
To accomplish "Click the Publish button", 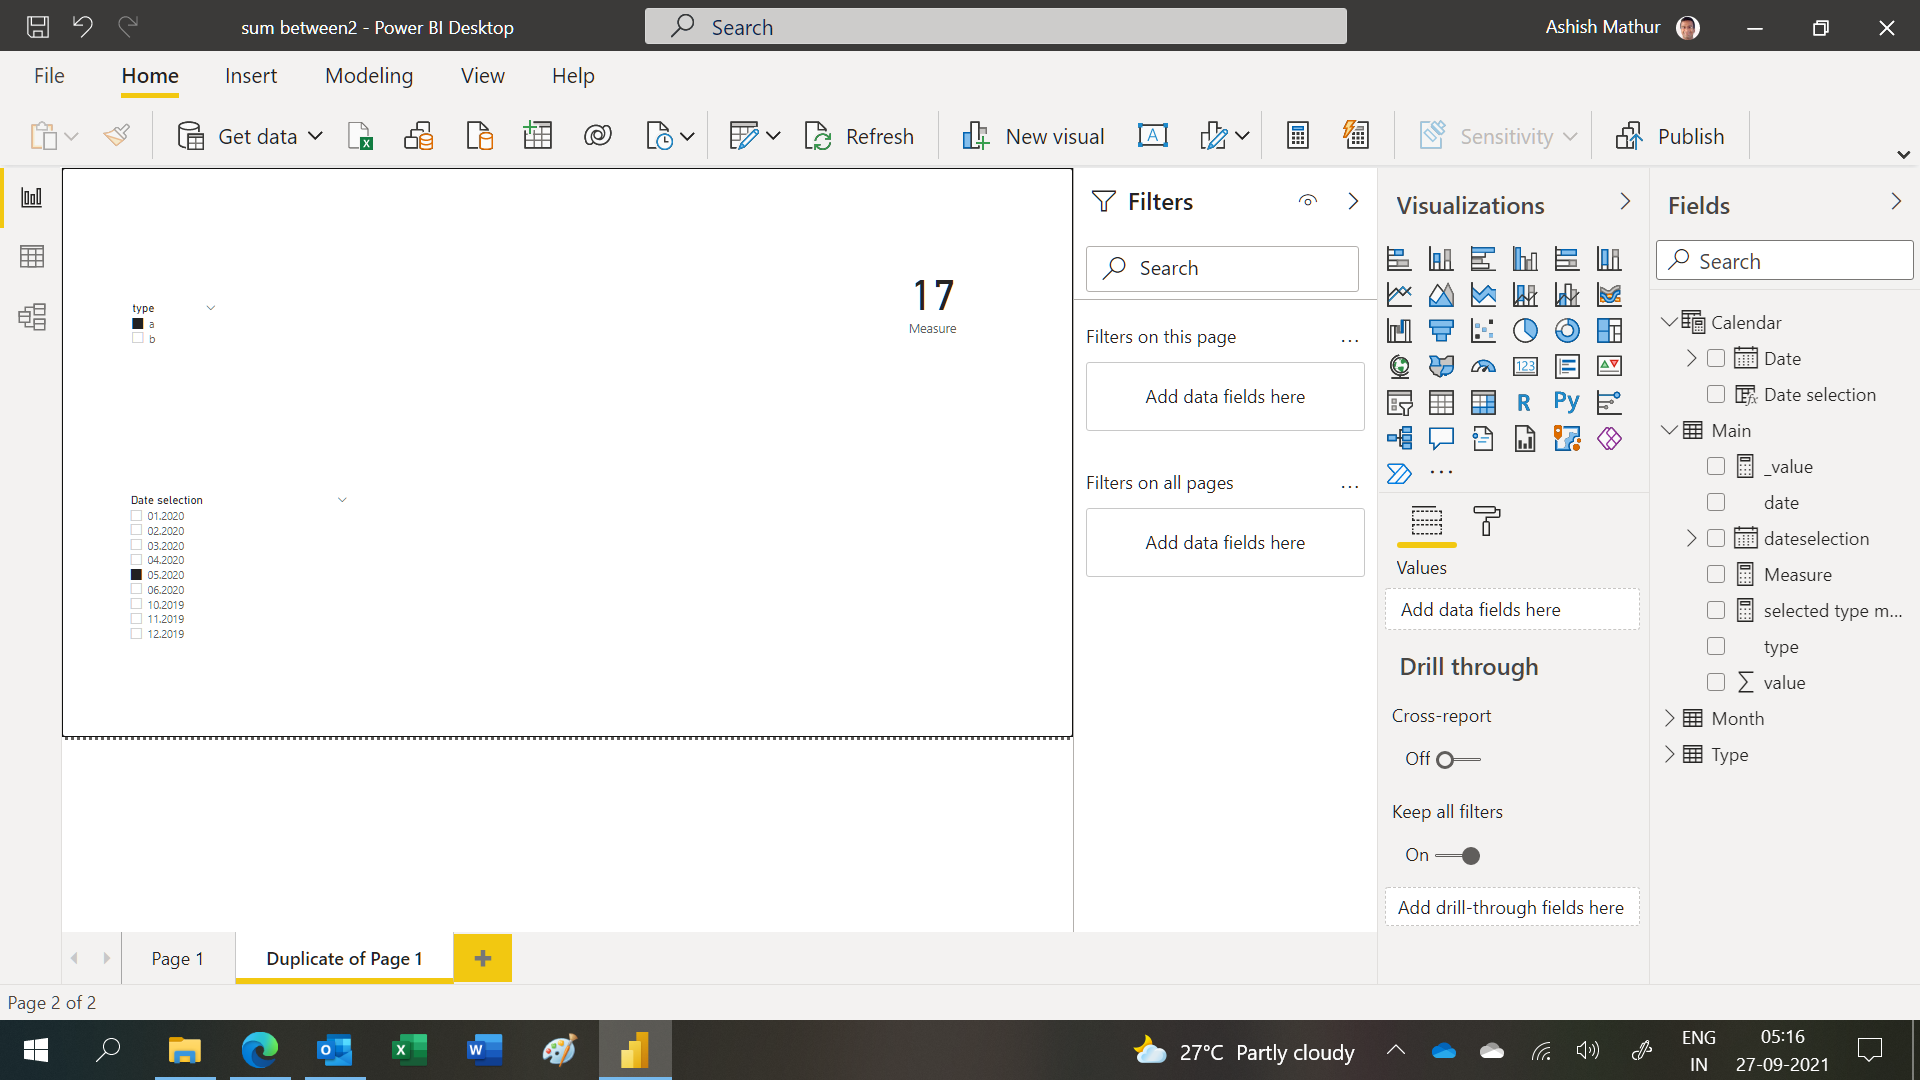I will pos(1670,136).
